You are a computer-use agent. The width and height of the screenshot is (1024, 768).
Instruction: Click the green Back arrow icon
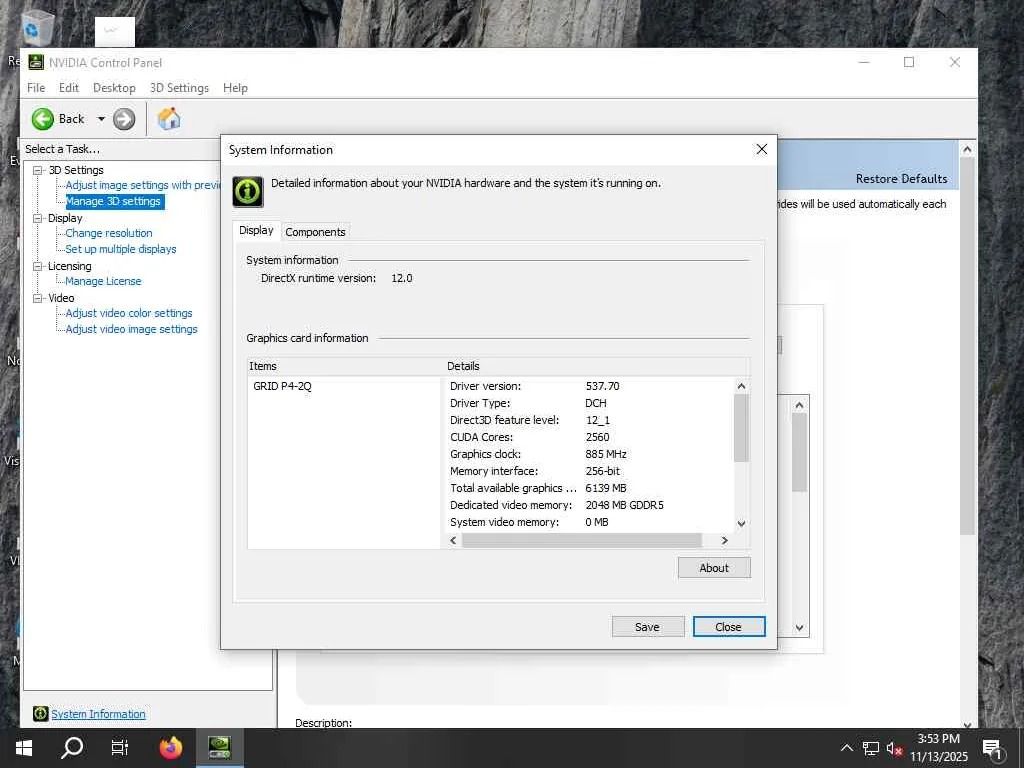click(43, 119)
